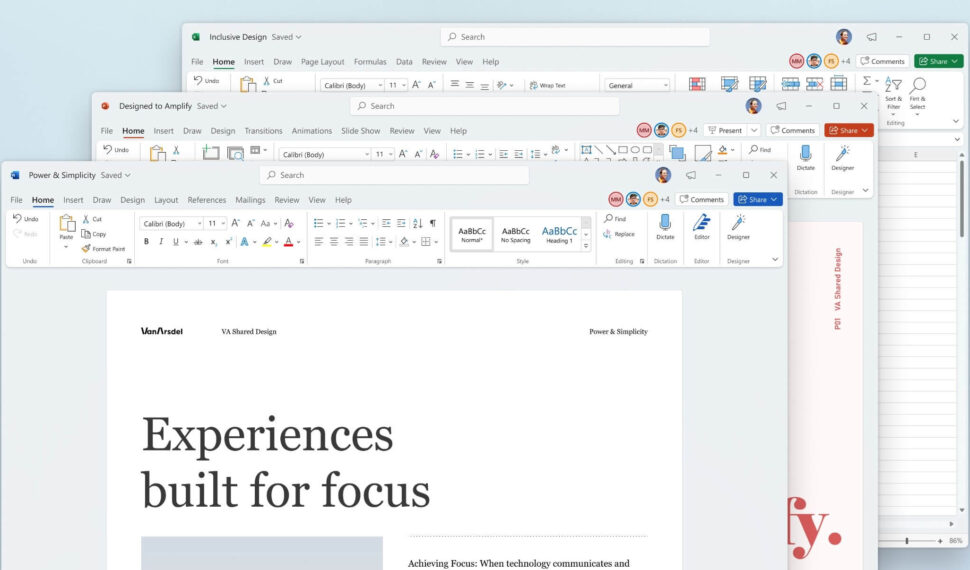Screen dimensions: 970x570
Task: Open the References tab in Word
Action: [x=207, y=200]
